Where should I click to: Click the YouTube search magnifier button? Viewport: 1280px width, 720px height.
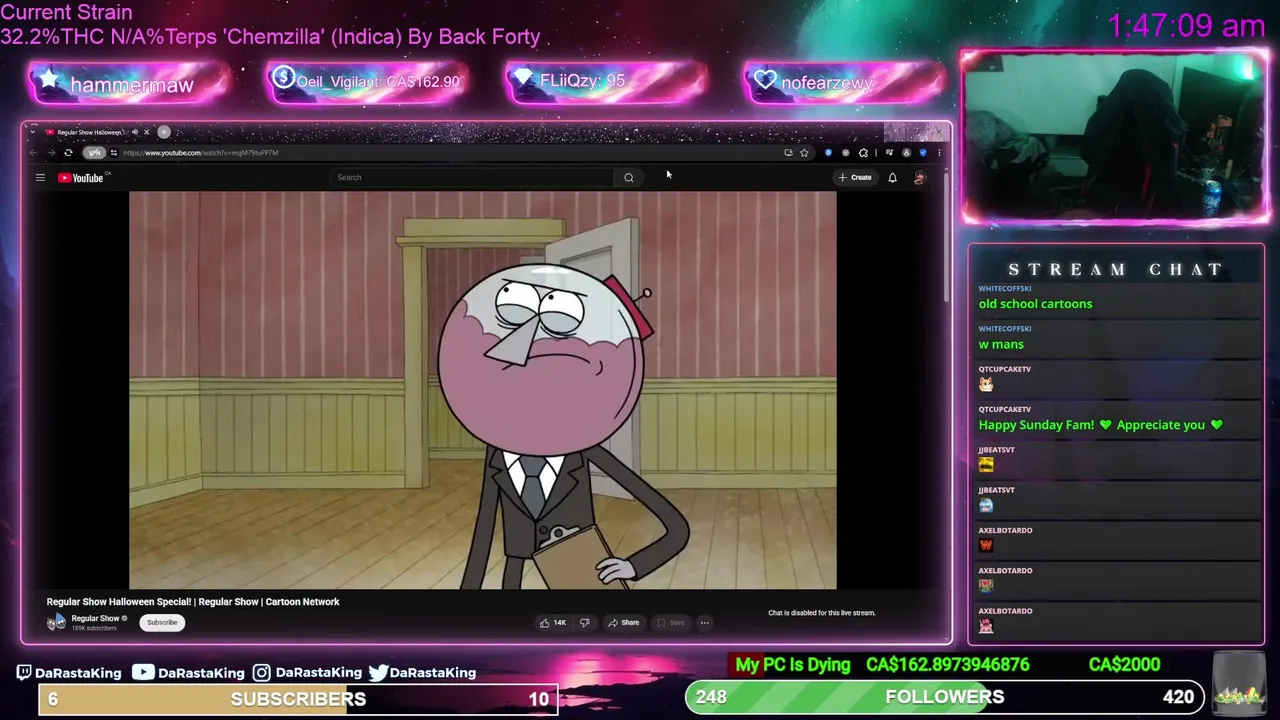(629, 178)
